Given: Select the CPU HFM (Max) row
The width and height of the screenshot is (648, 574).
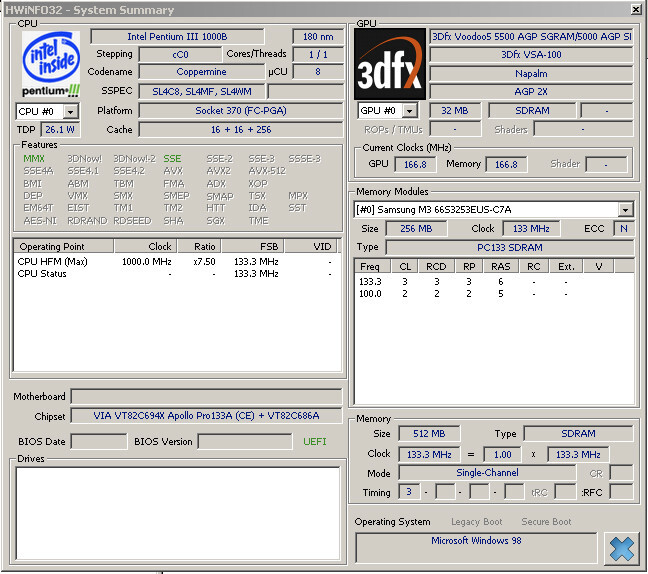Looking at the screenshot, I should pos(176,262).
